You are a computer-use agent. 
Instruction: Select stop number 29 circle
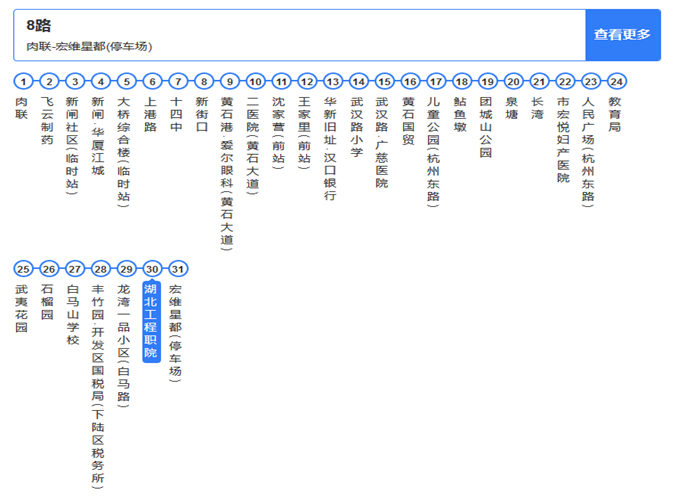click(x=126, y=269)
